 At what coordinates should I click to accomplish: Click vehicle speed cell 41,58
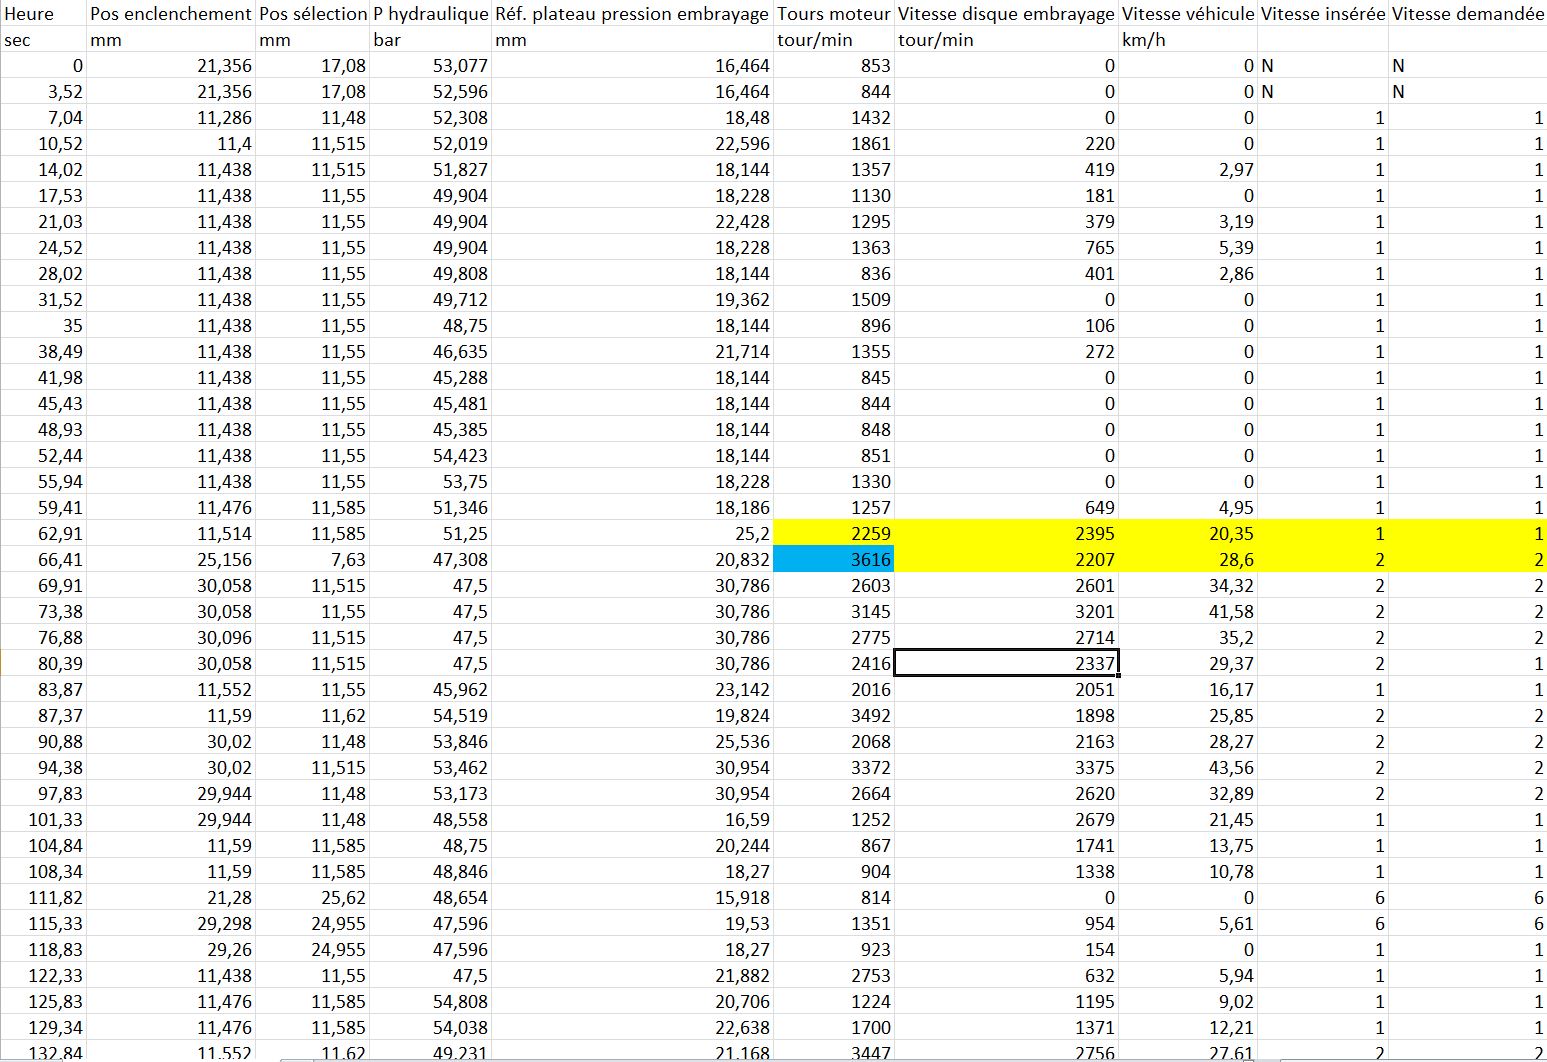click(1188, 611)
